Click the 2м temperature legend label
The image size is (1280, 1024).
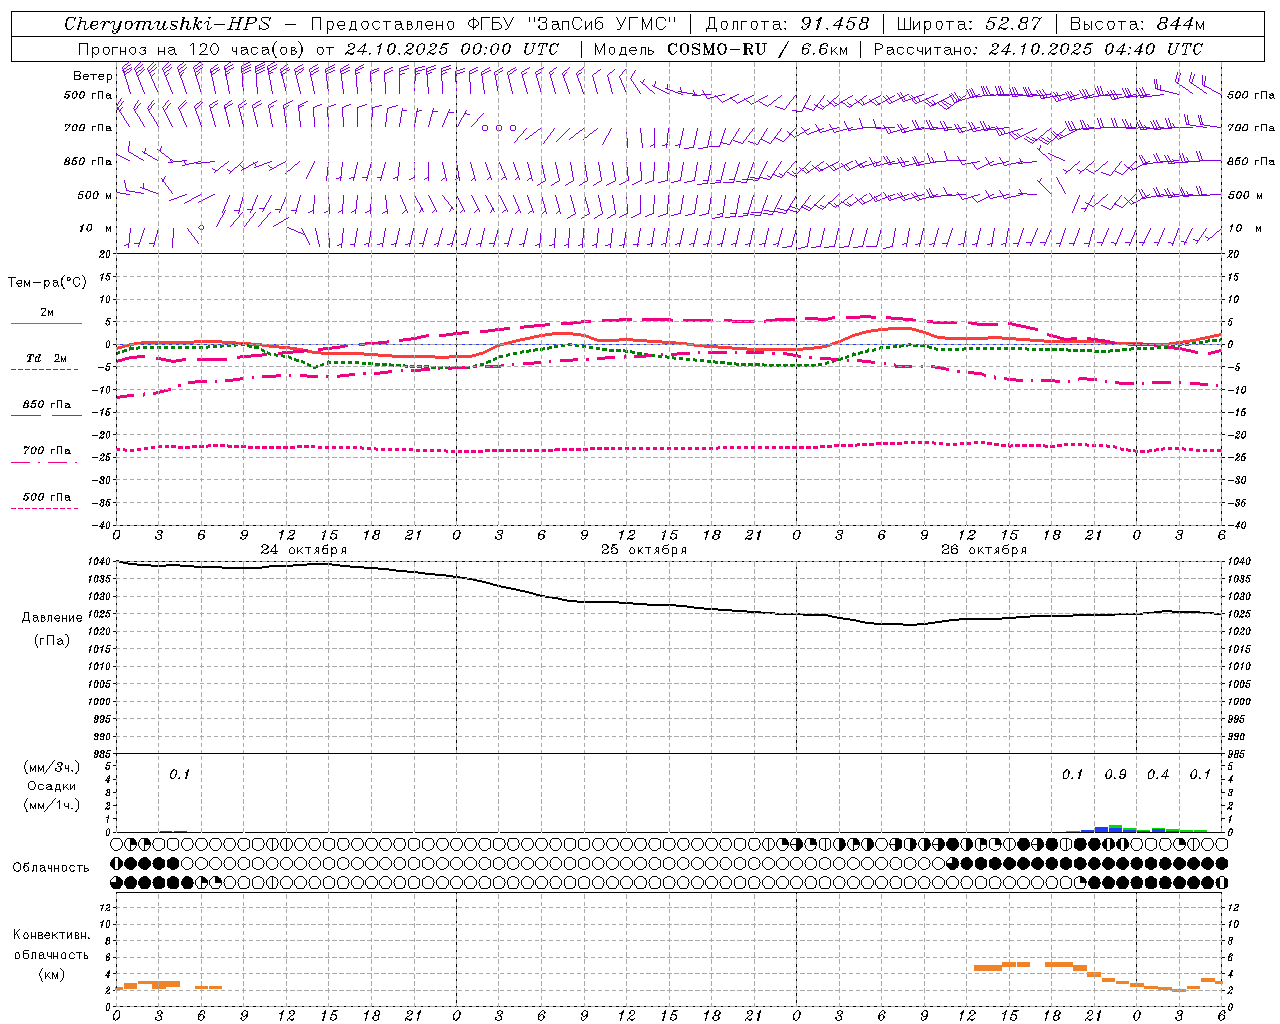click(47, 313)
